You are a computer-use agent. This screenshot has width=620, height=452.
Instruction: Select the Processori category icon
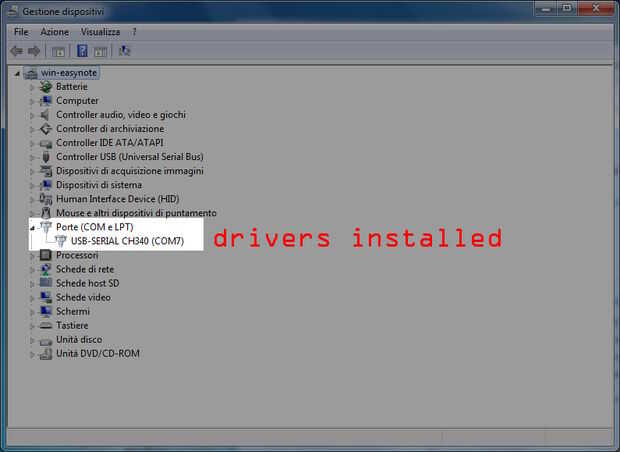(46, 255)
